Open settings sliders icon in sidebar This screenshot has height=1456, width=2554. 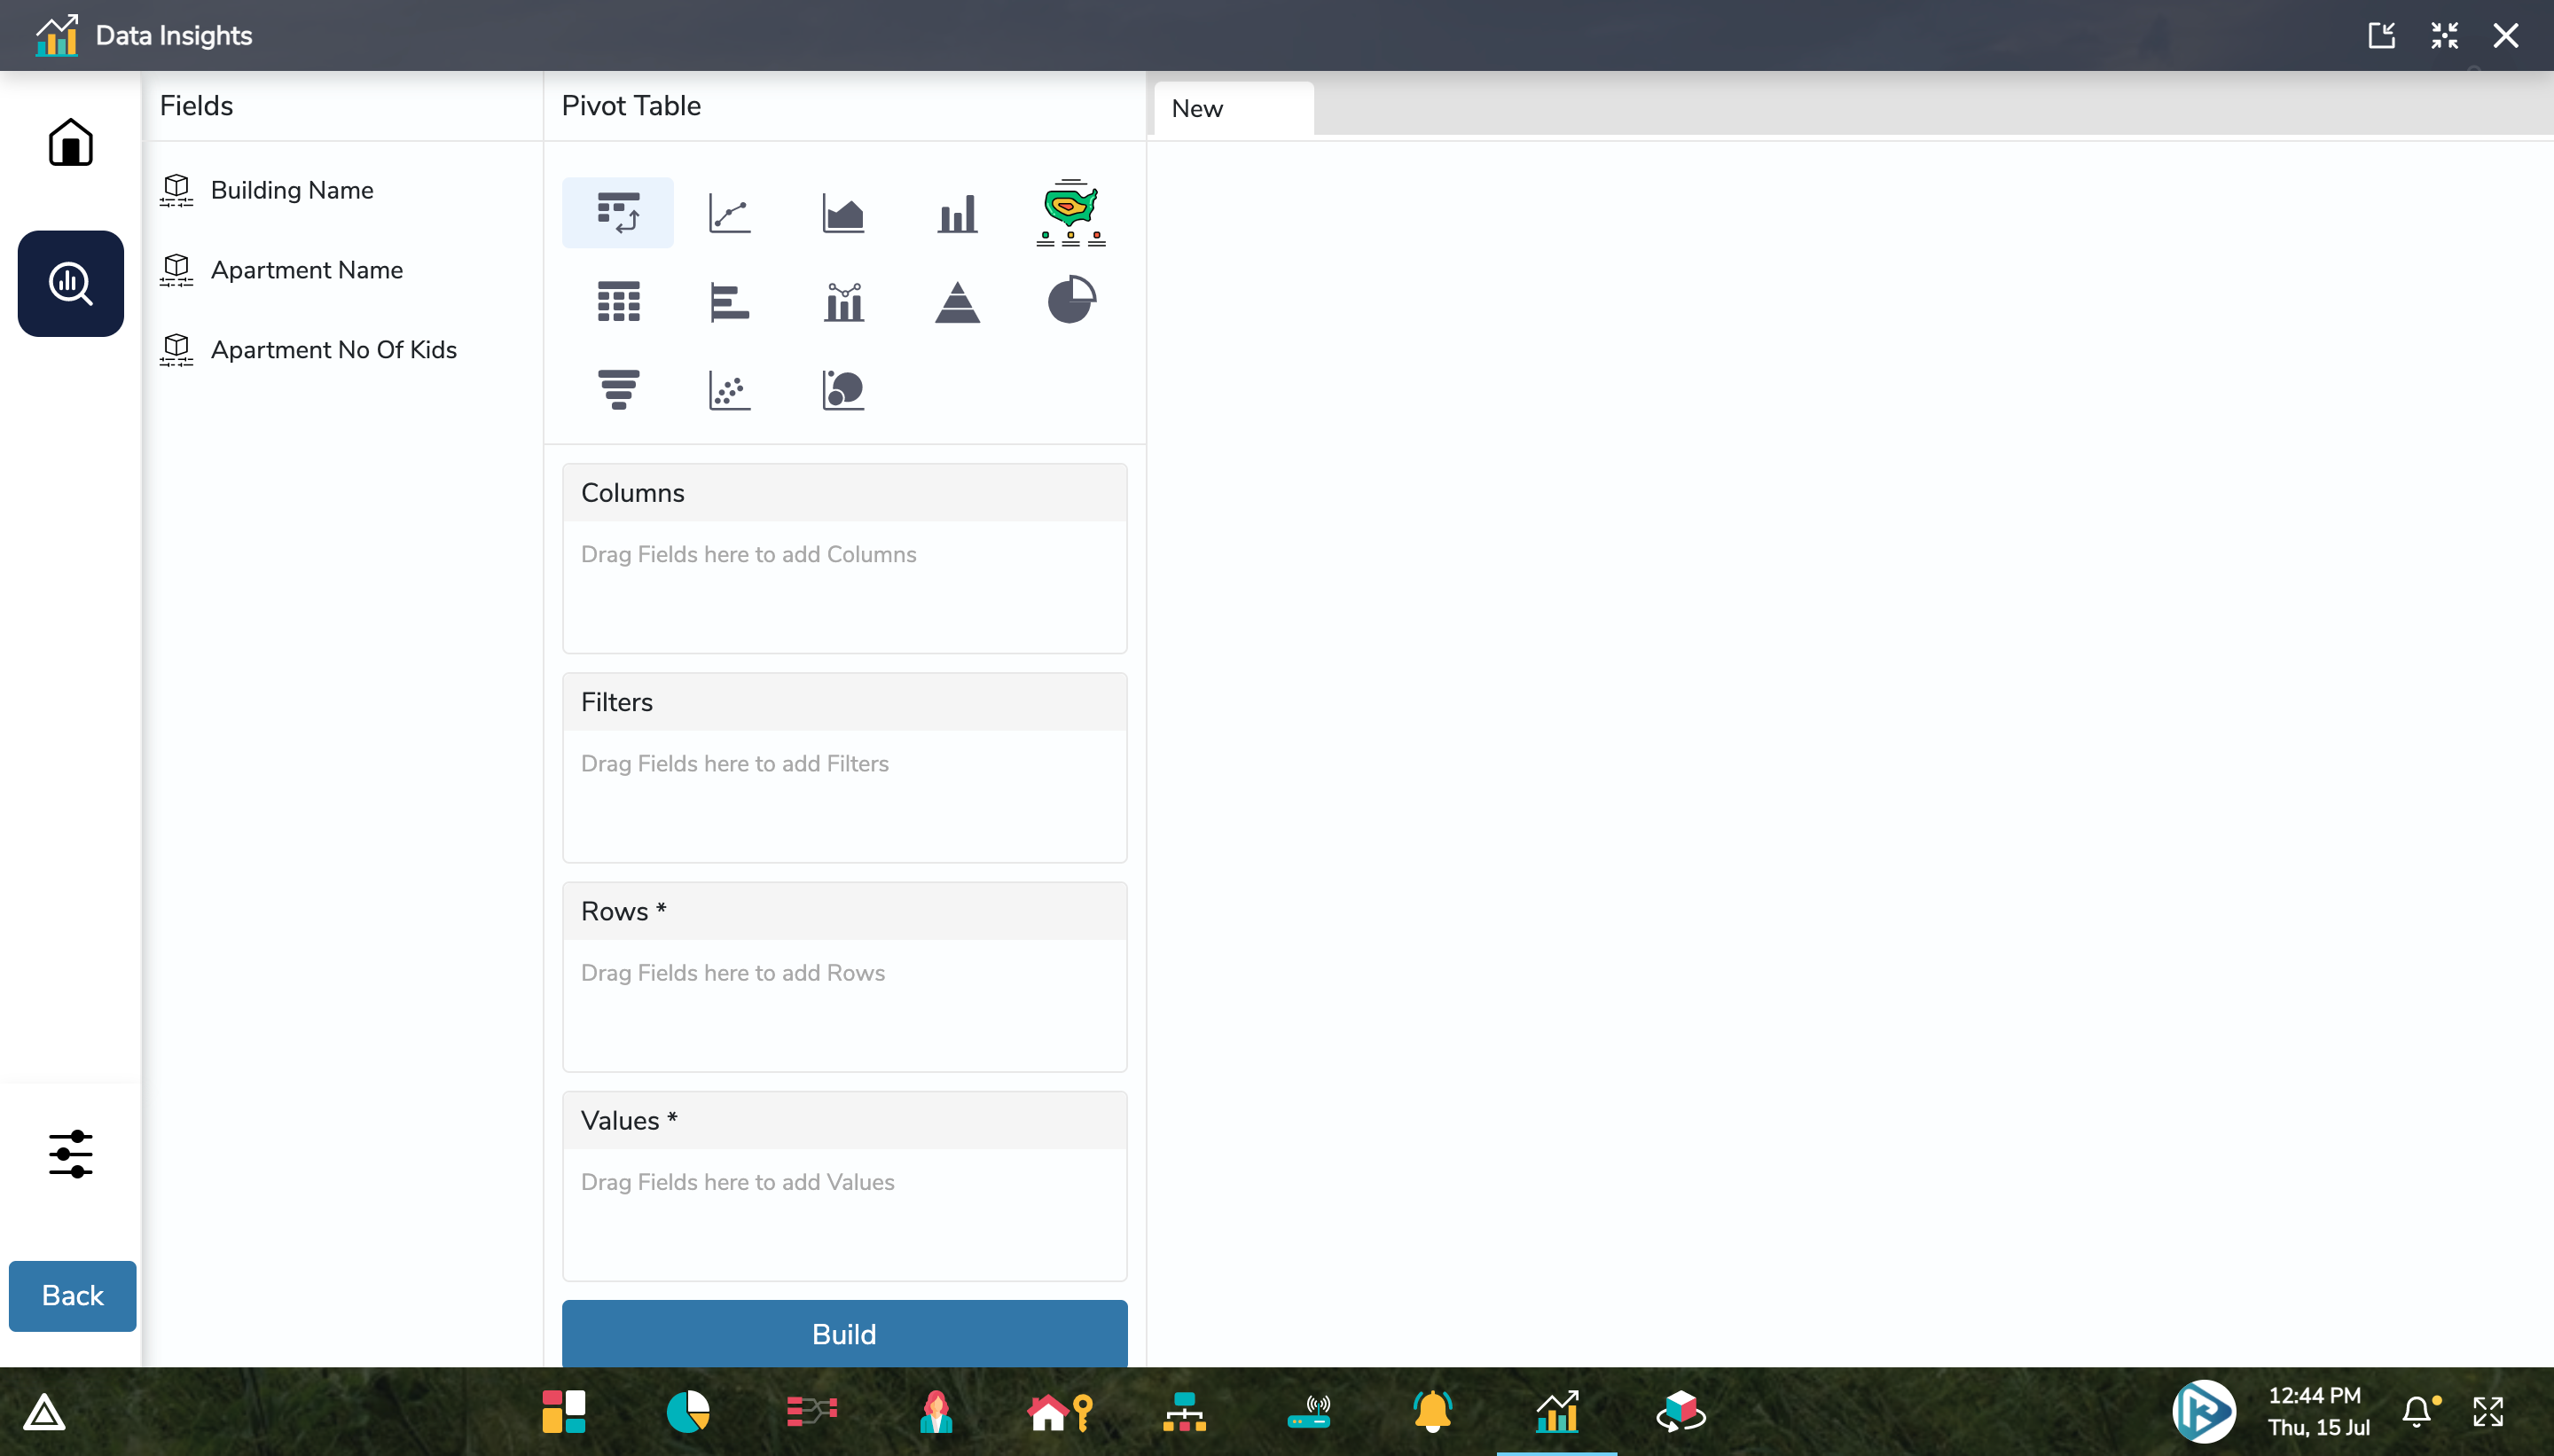point(70,1153)
